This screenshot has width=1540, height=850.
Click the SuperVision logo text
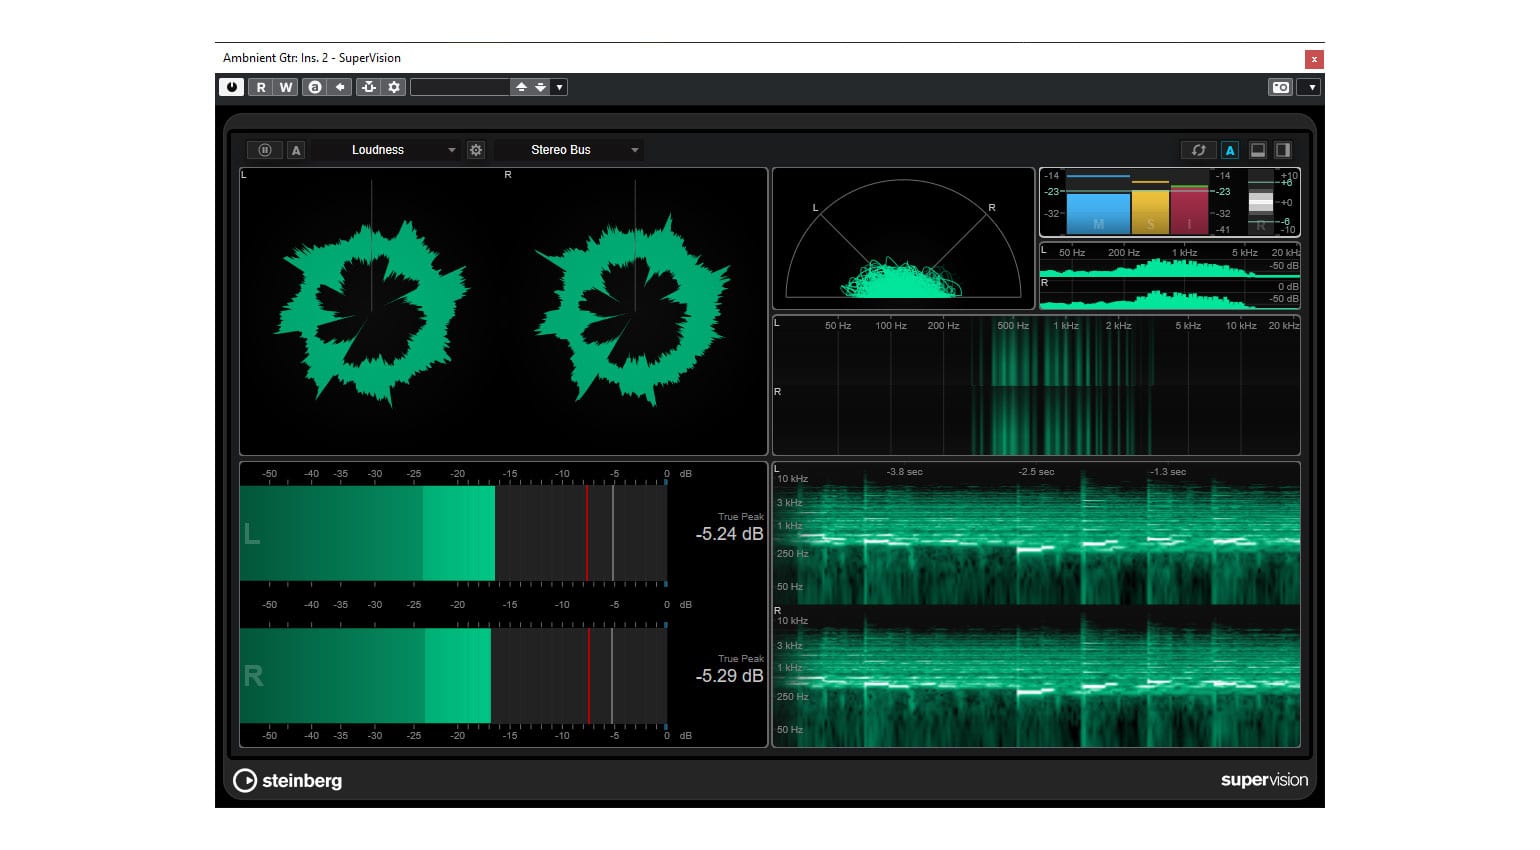[x=1264, y=780]
